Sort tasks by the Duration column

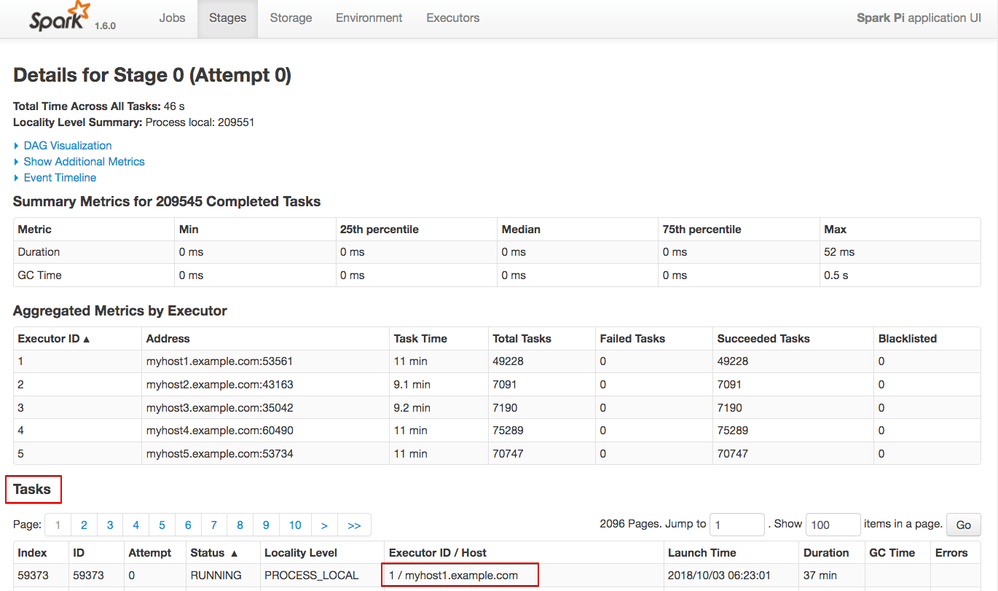coord(826,553)
